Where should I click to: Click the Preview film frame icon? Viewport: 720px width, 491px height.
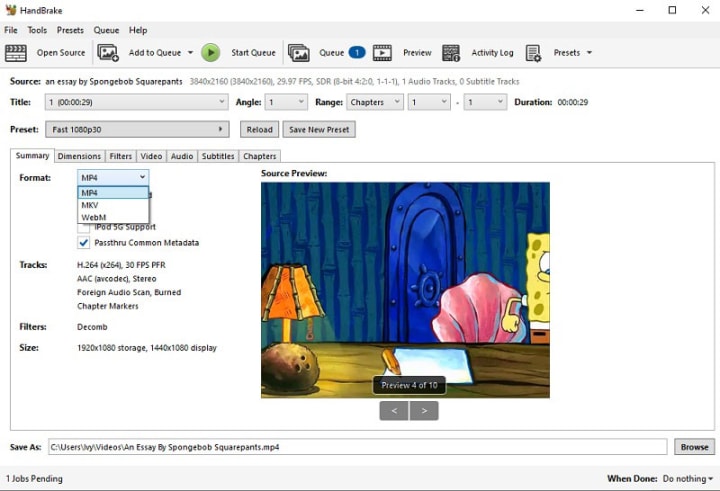click(x=382, y=53)
